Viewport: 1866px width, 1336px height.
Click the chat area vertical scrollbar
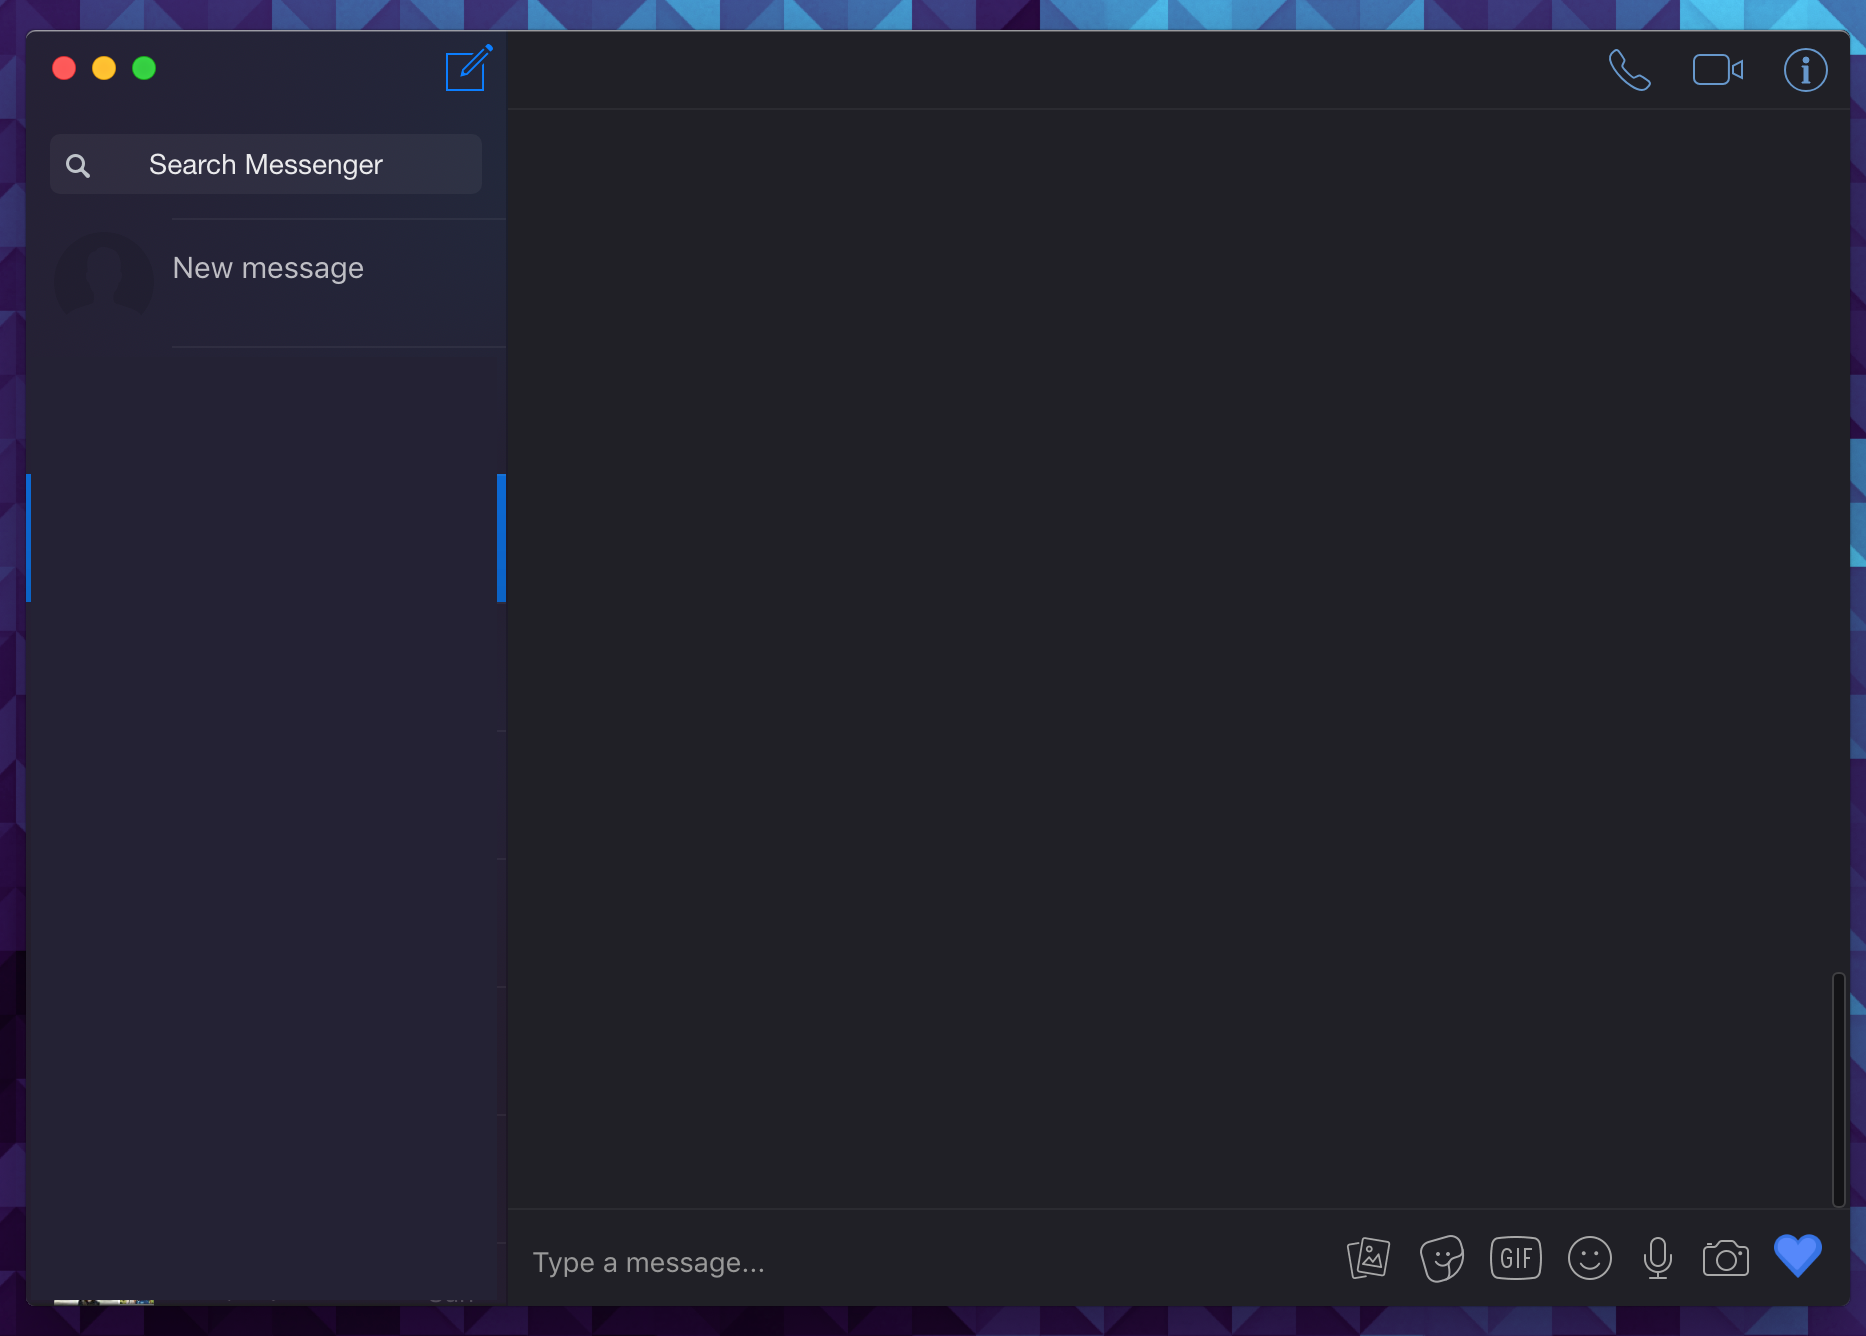(1838, 1089)
